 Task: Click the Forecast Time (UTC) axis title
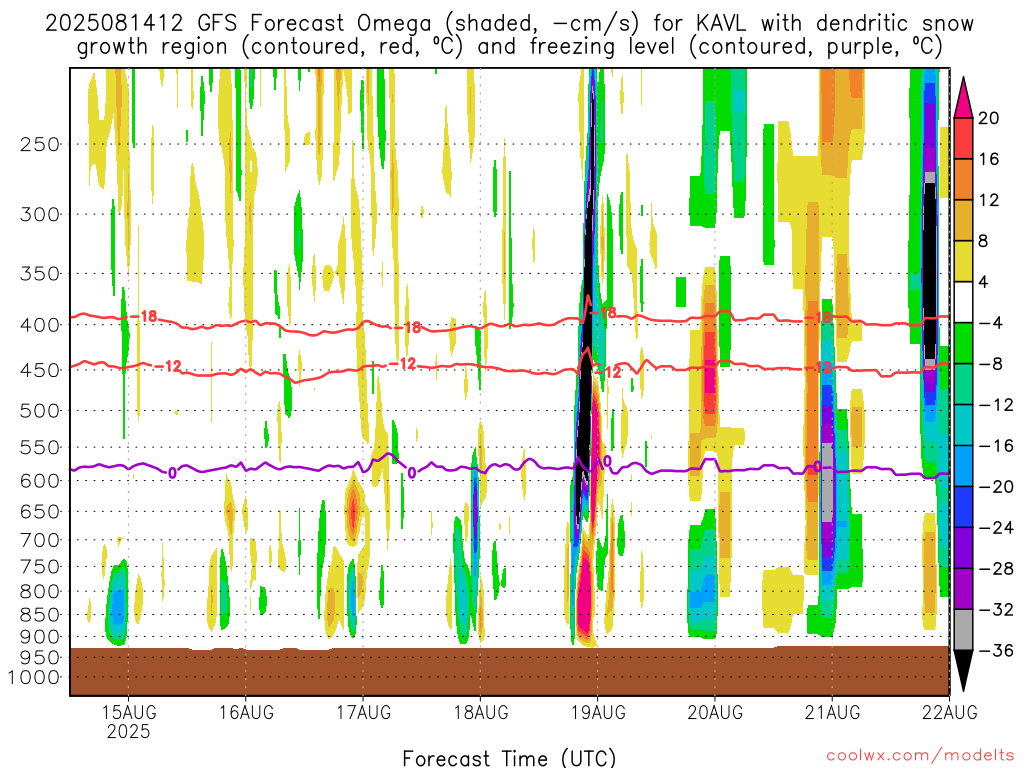point(509,758)
